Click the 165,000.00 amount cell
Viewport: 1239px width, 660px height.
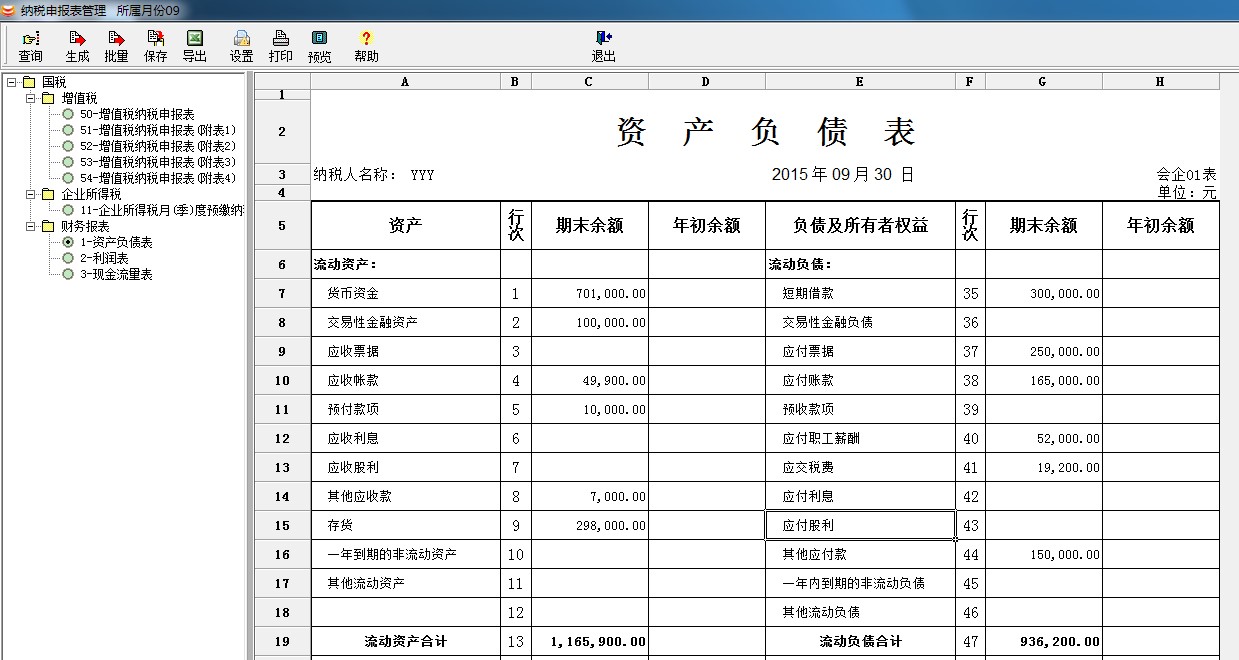tap(1043, 380)
